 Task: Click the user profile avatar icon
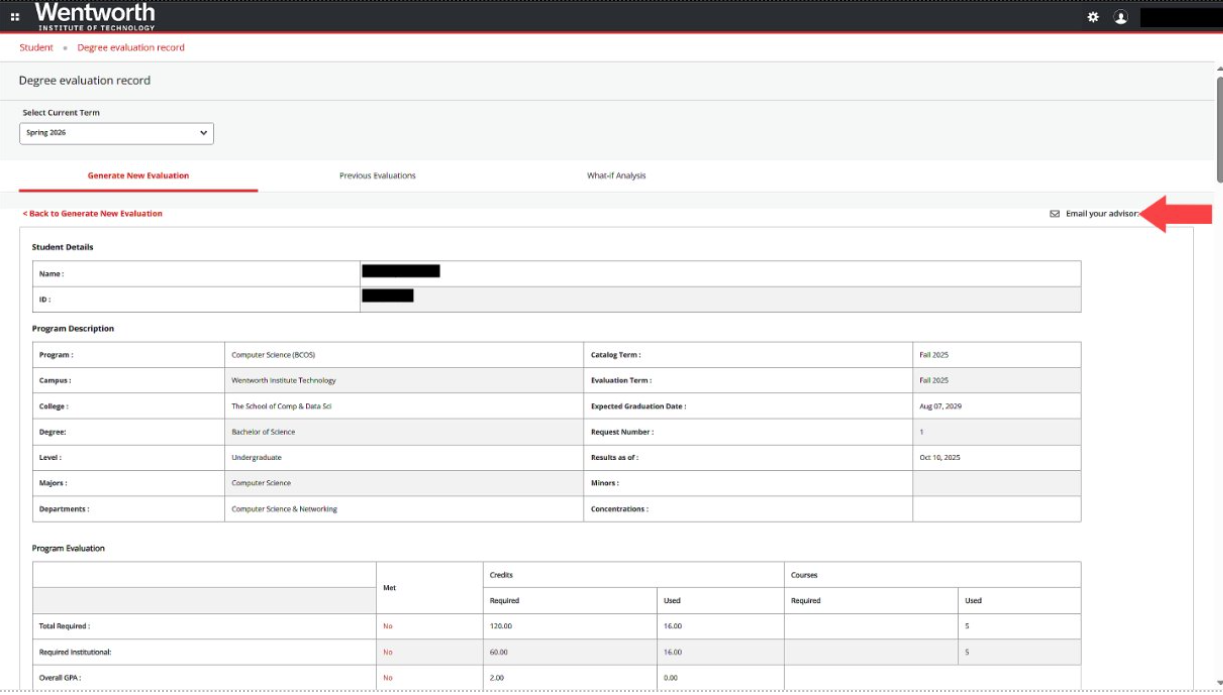tap(1121, 17)
